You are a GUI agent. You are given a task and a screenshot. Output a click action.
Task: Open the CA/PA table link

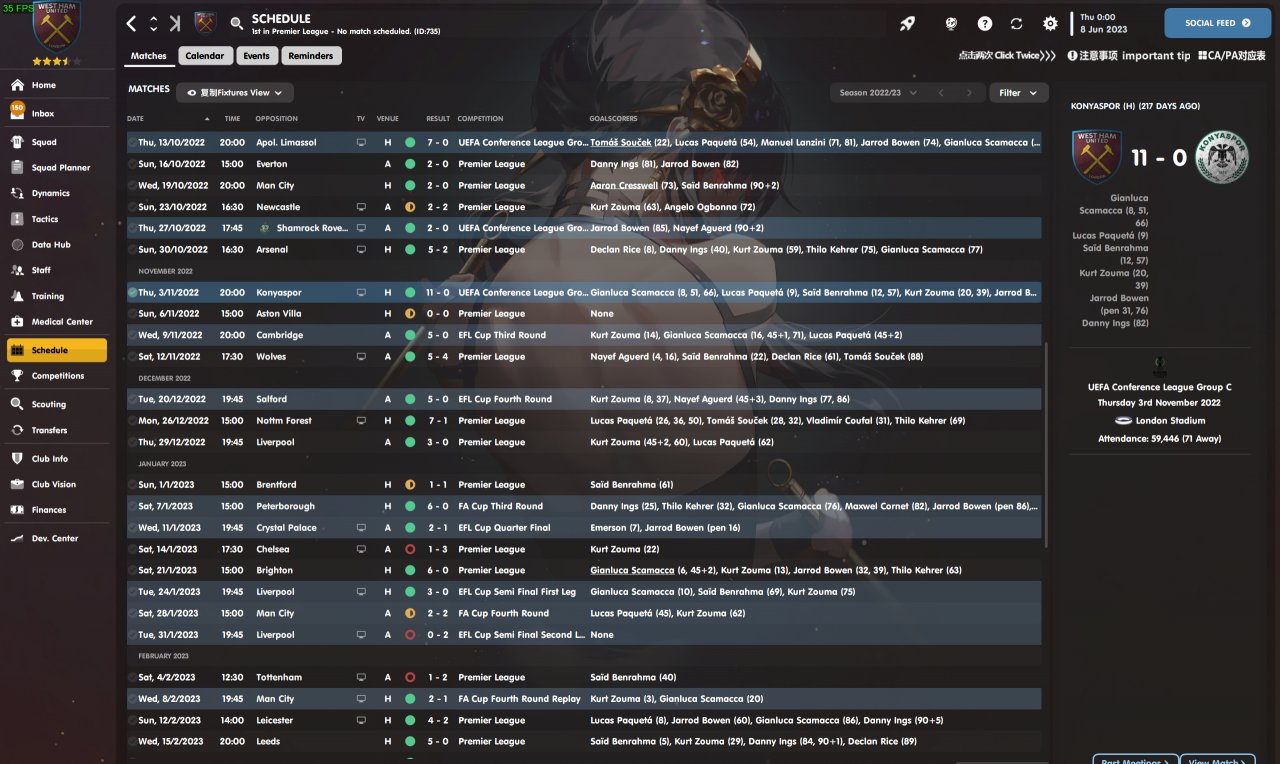point(1232,56)
